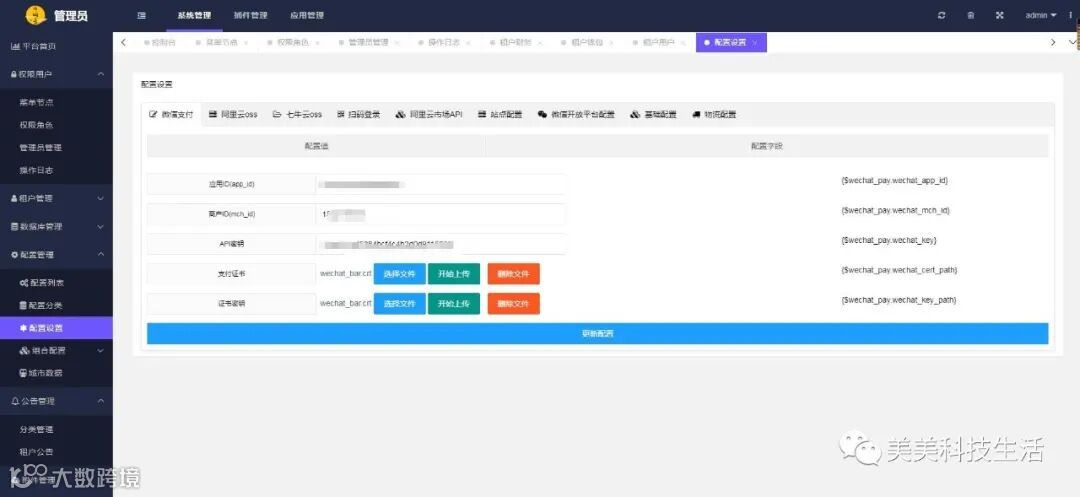Switch to 应用管理 top menu
This screenshot has height=497, width=1080.
click(307, 15)
